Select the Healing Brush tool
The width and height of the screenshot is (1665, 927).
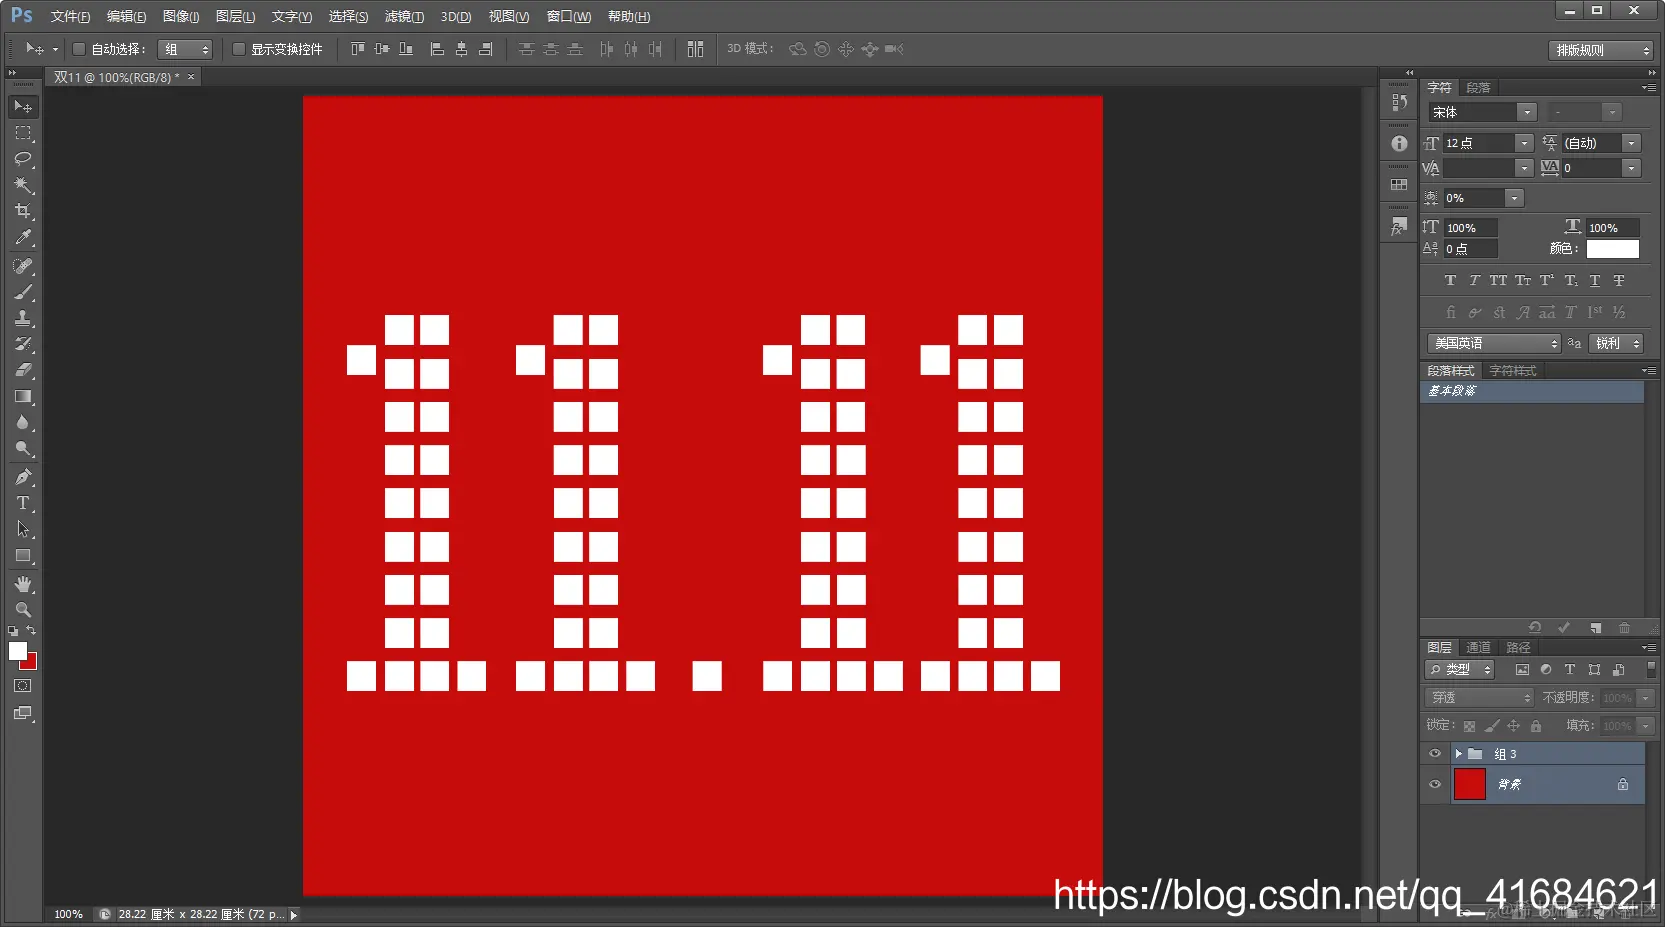[23, 266]
